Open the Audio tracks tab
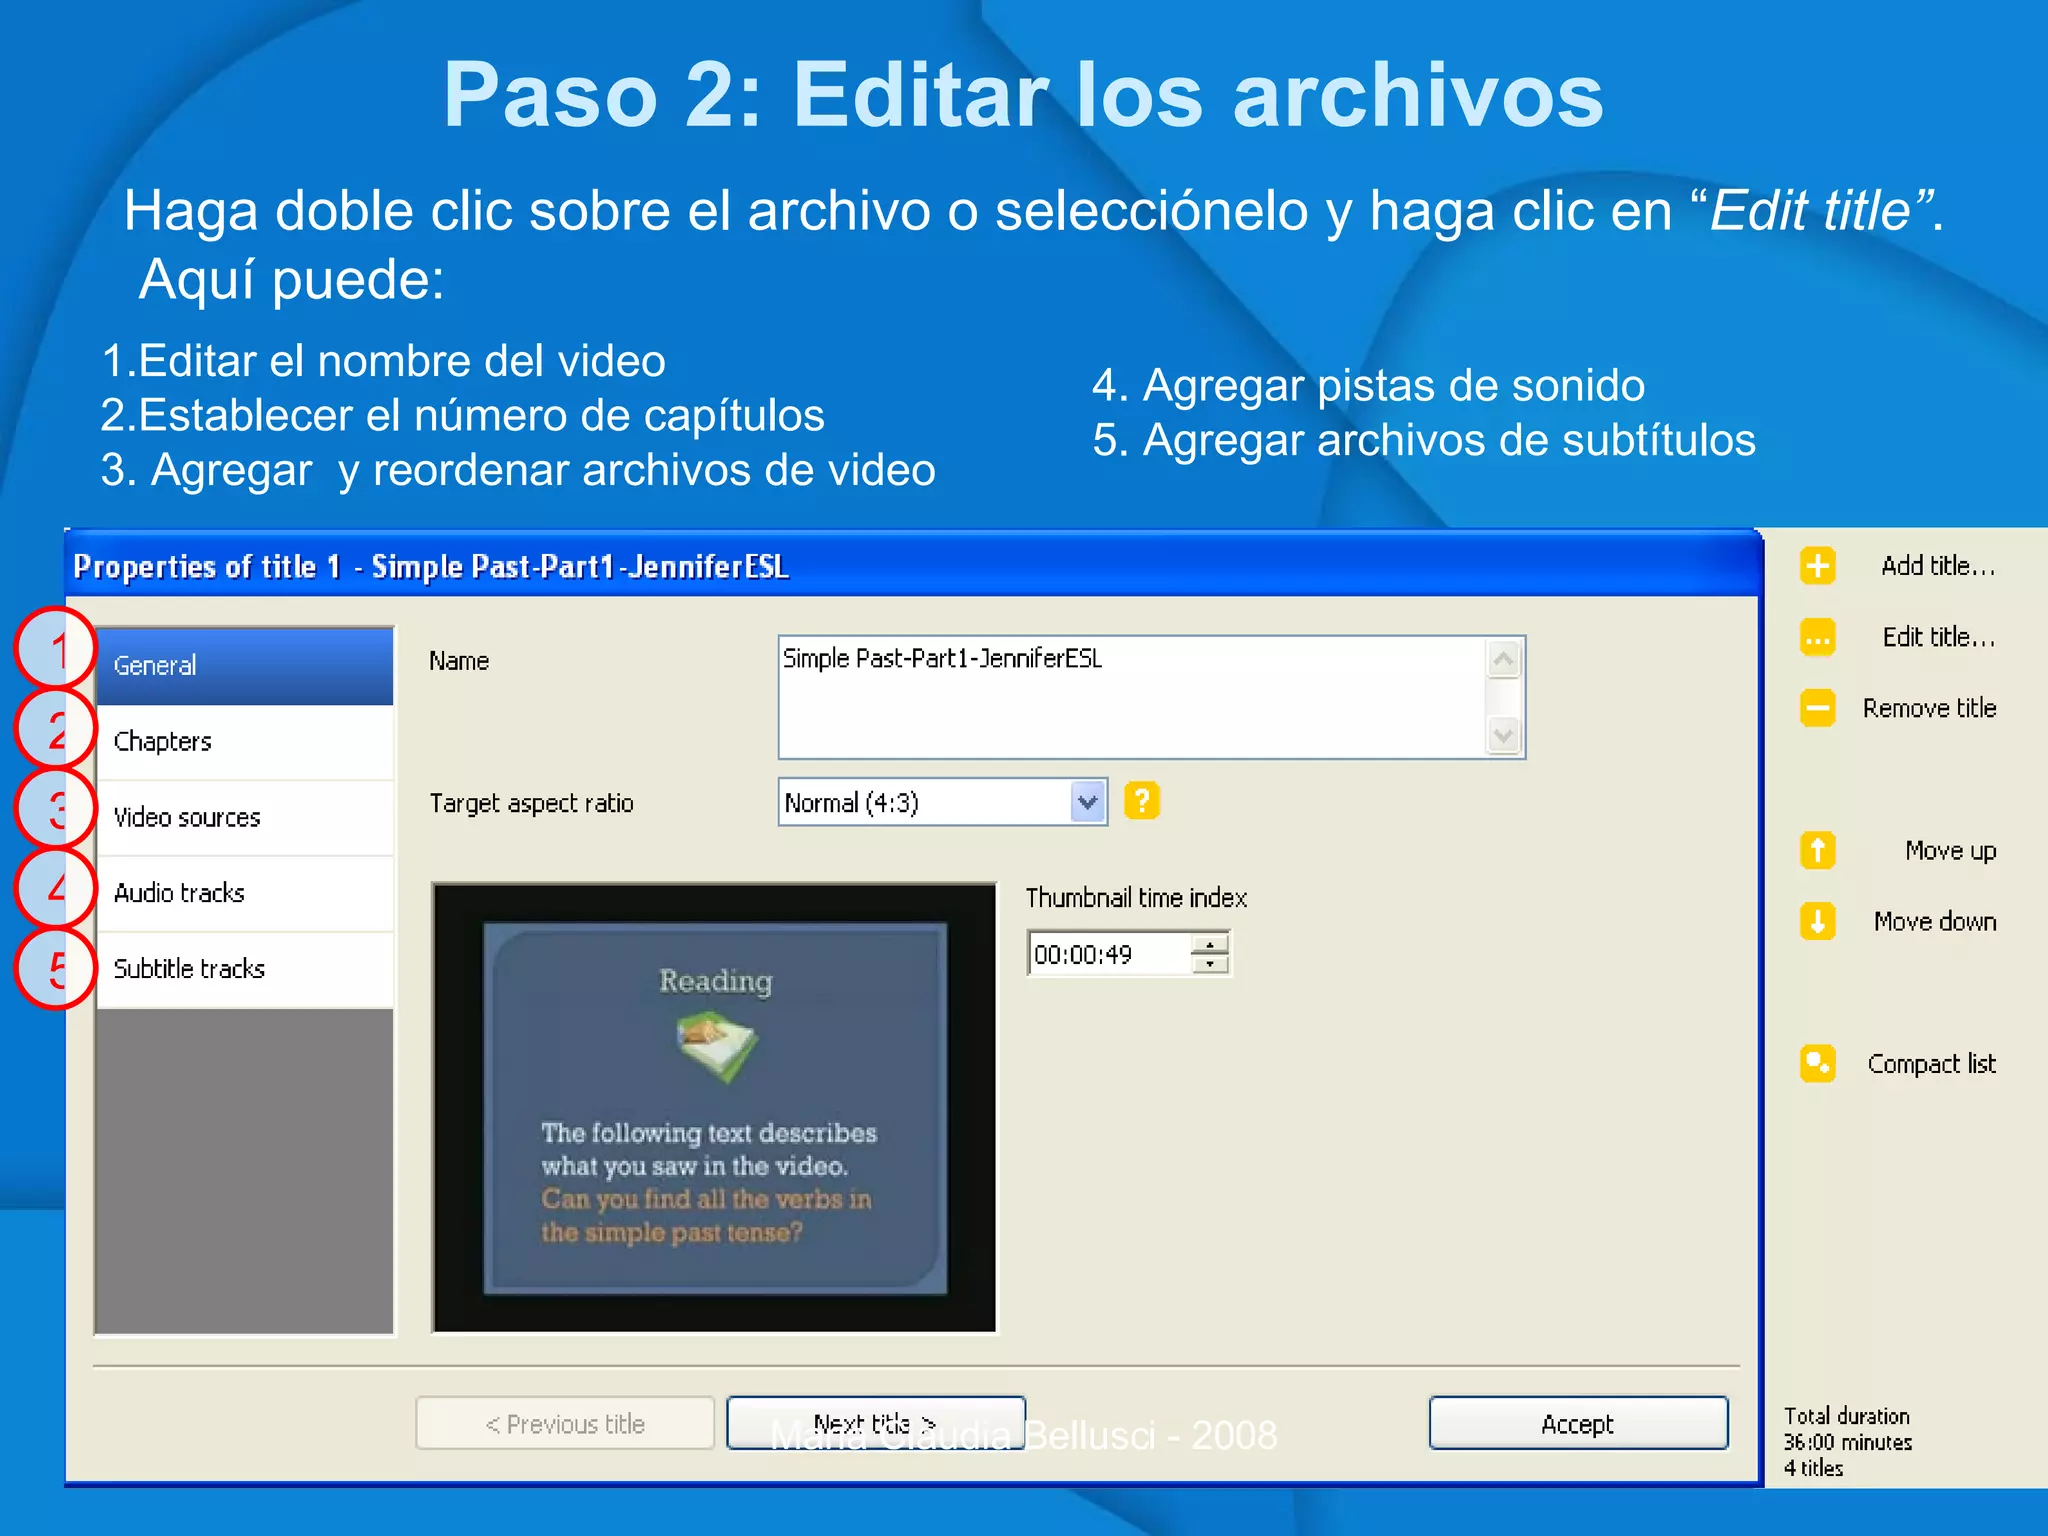Image resolution: width=2048 pixels, height=1536 pixels. (245, 893)
